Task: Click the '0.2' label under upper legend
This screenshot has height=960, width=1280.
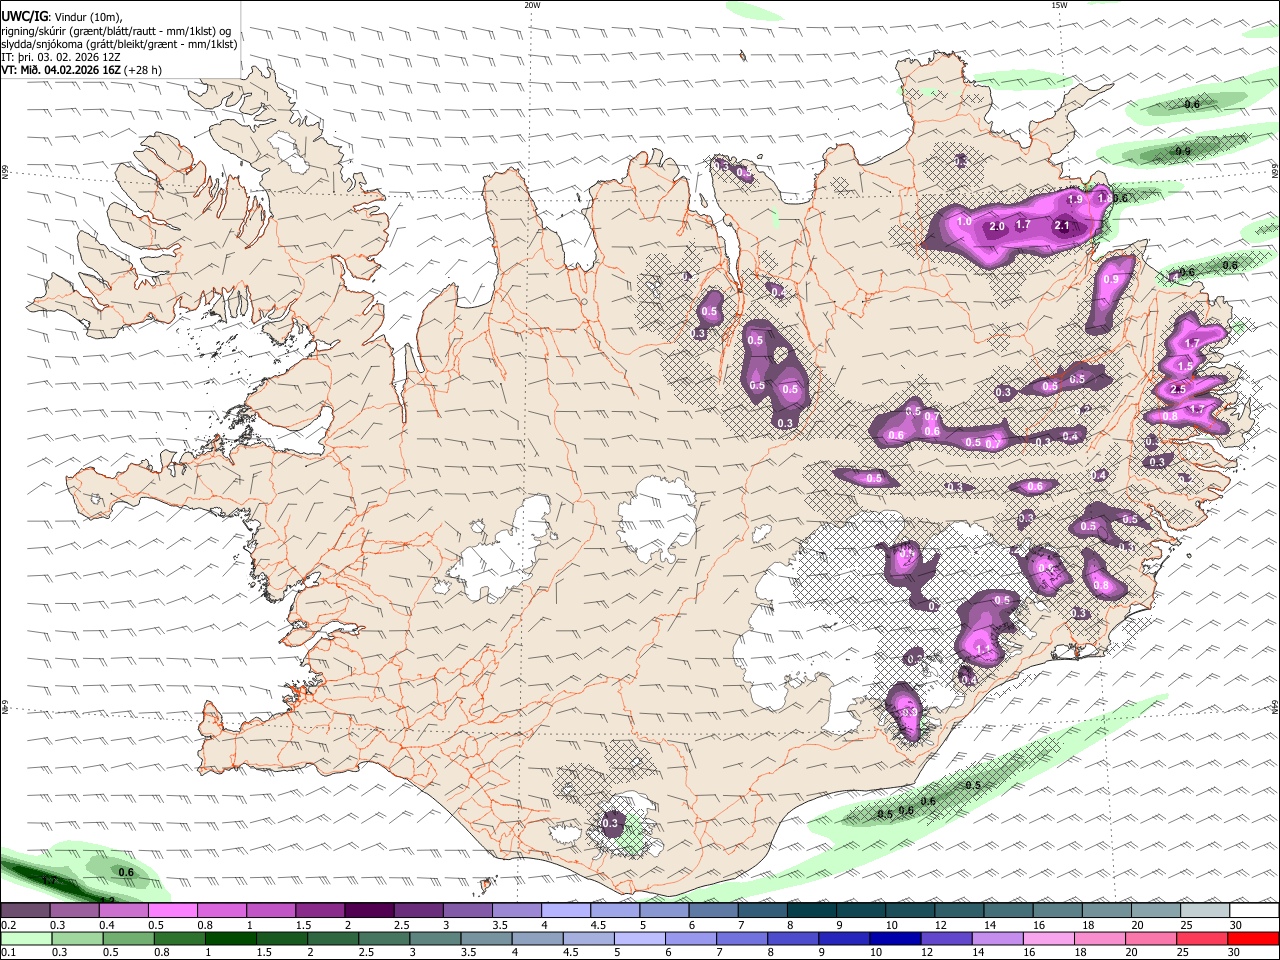Action: pyautogui.click(x=9, y=925)
